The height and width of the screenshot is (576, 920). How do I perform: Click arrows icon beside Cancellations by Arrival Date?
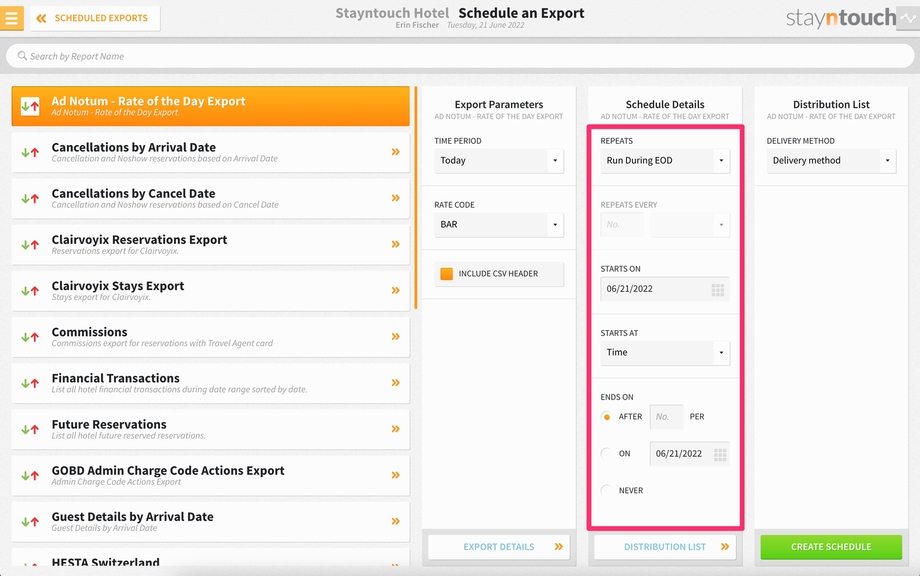30,153
